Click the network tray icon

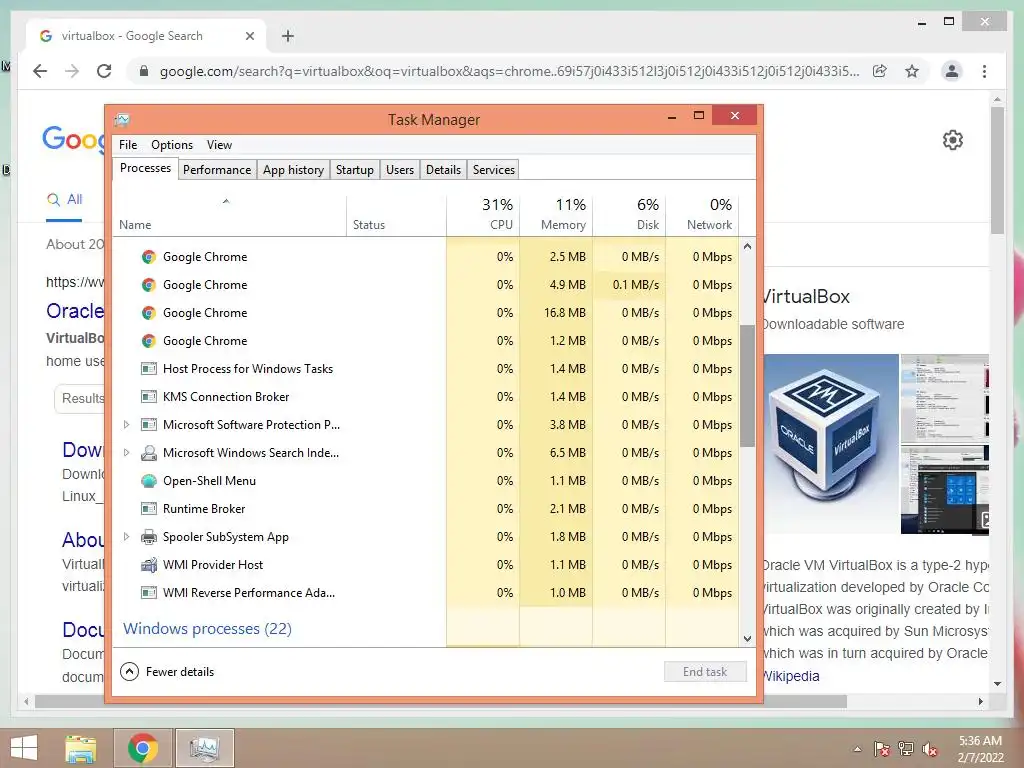pyautogui.click(x=906, y=749)
